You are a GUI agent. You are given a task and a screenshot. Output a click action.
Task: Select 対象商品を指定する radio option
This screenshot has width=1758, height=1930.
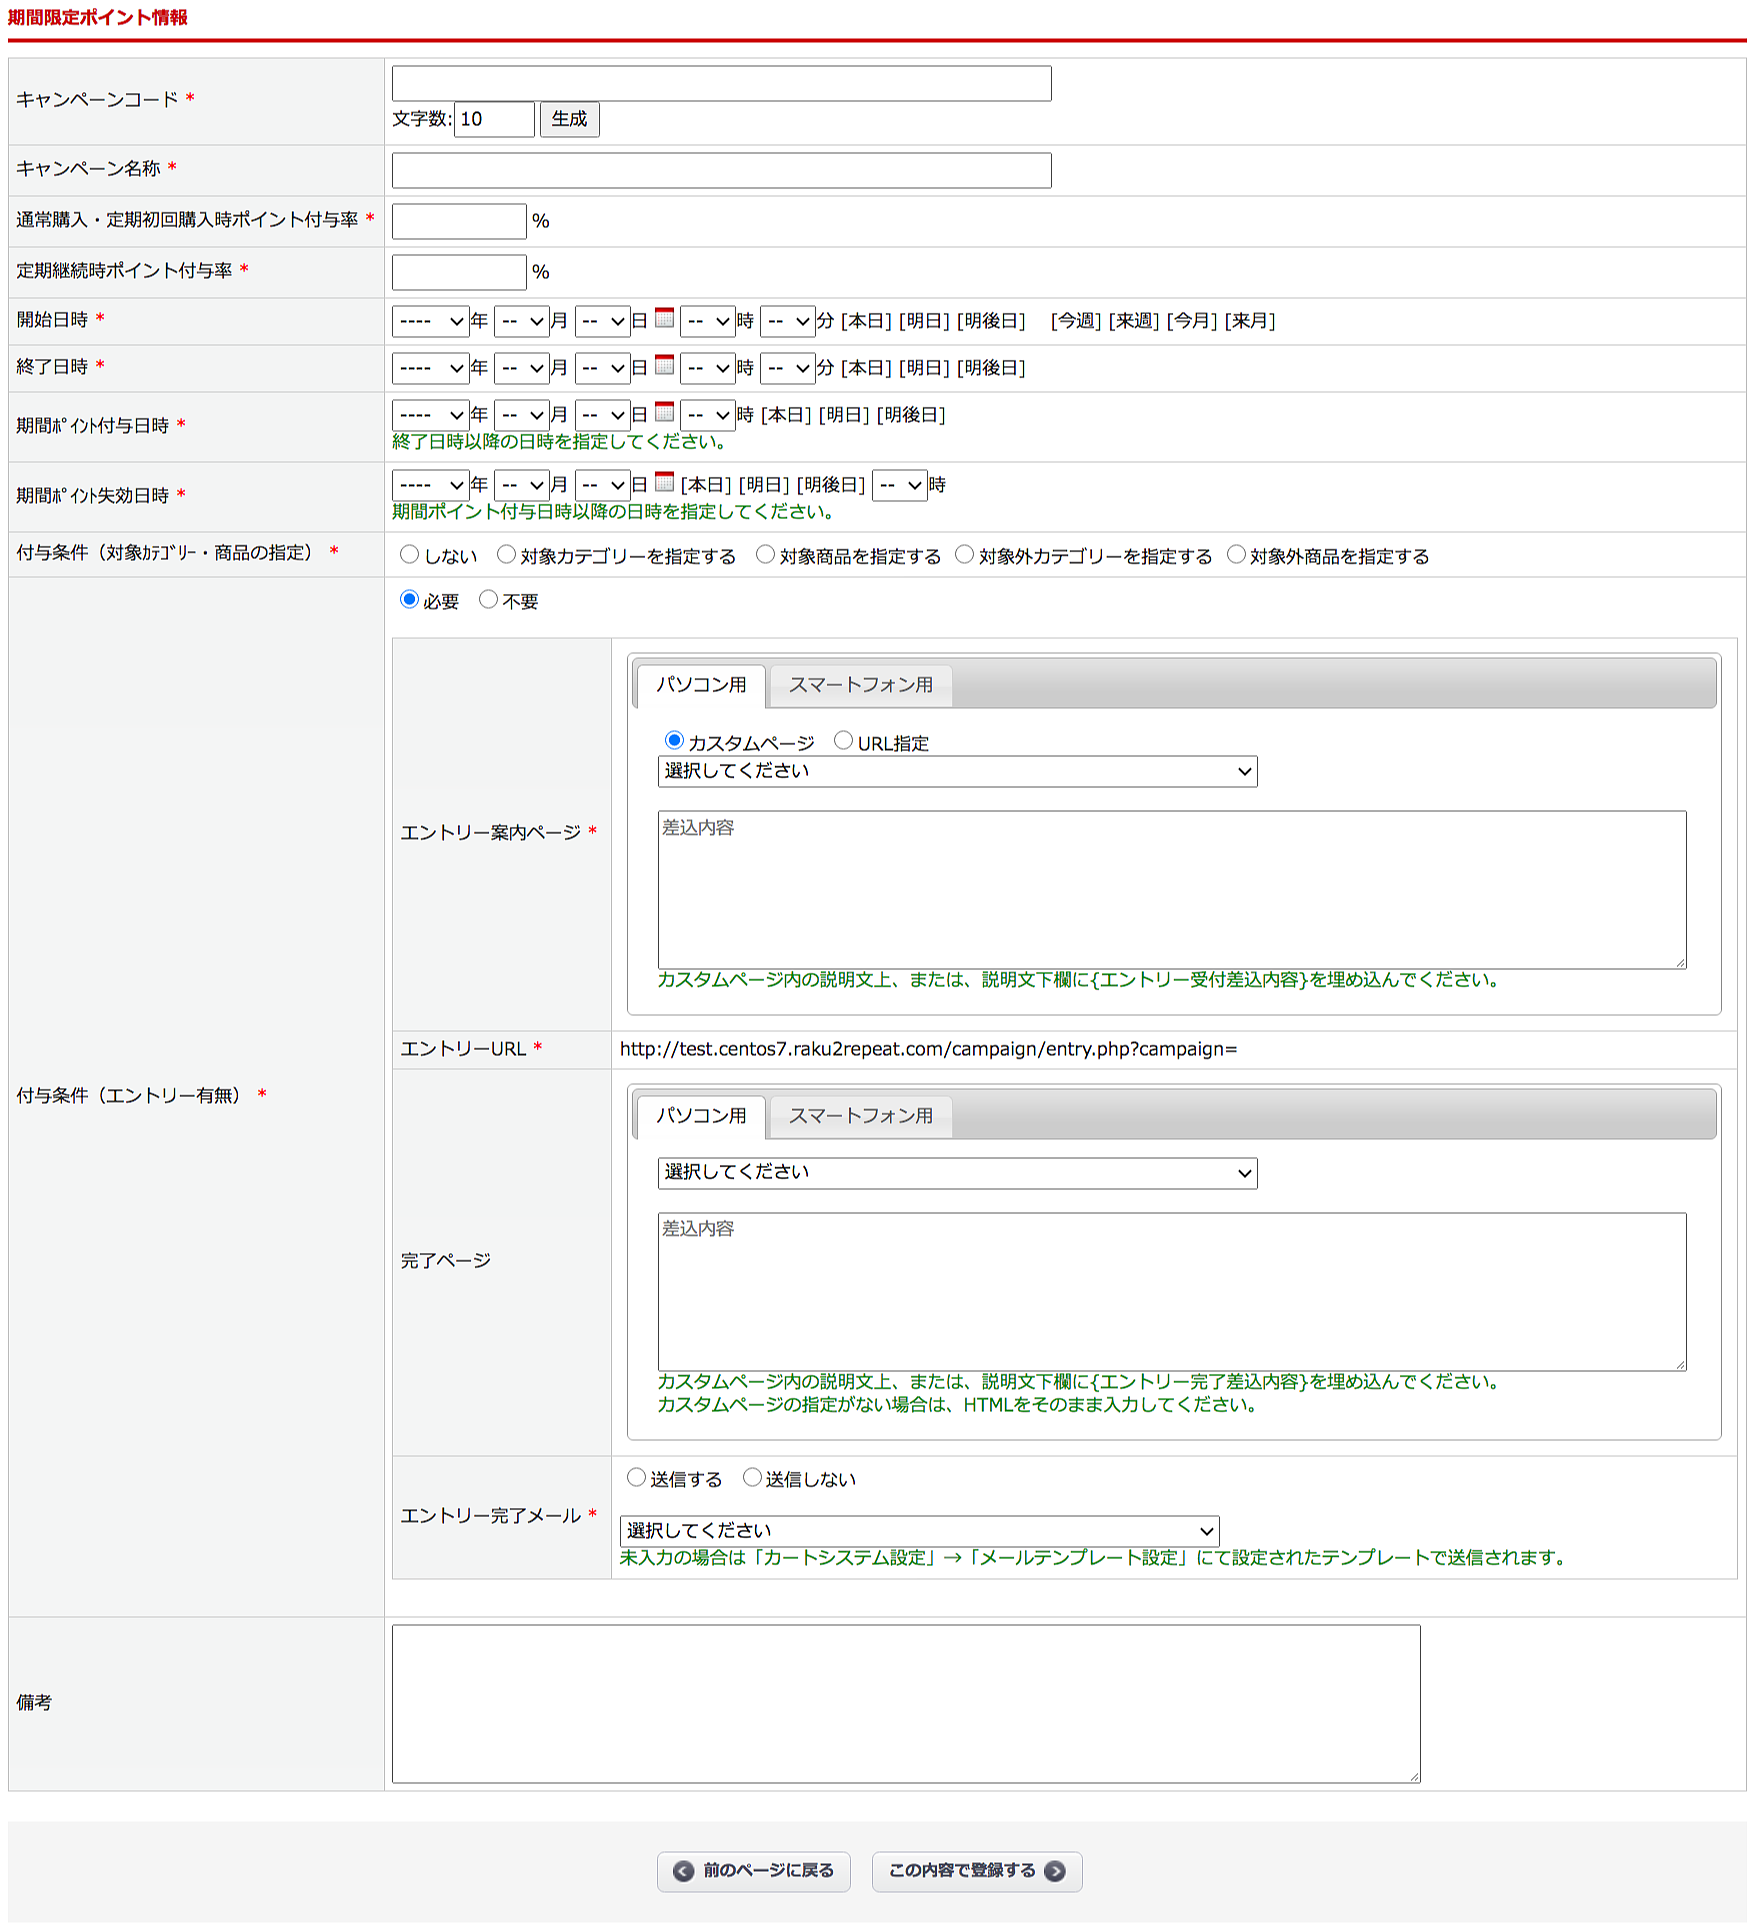coord(765,555)
